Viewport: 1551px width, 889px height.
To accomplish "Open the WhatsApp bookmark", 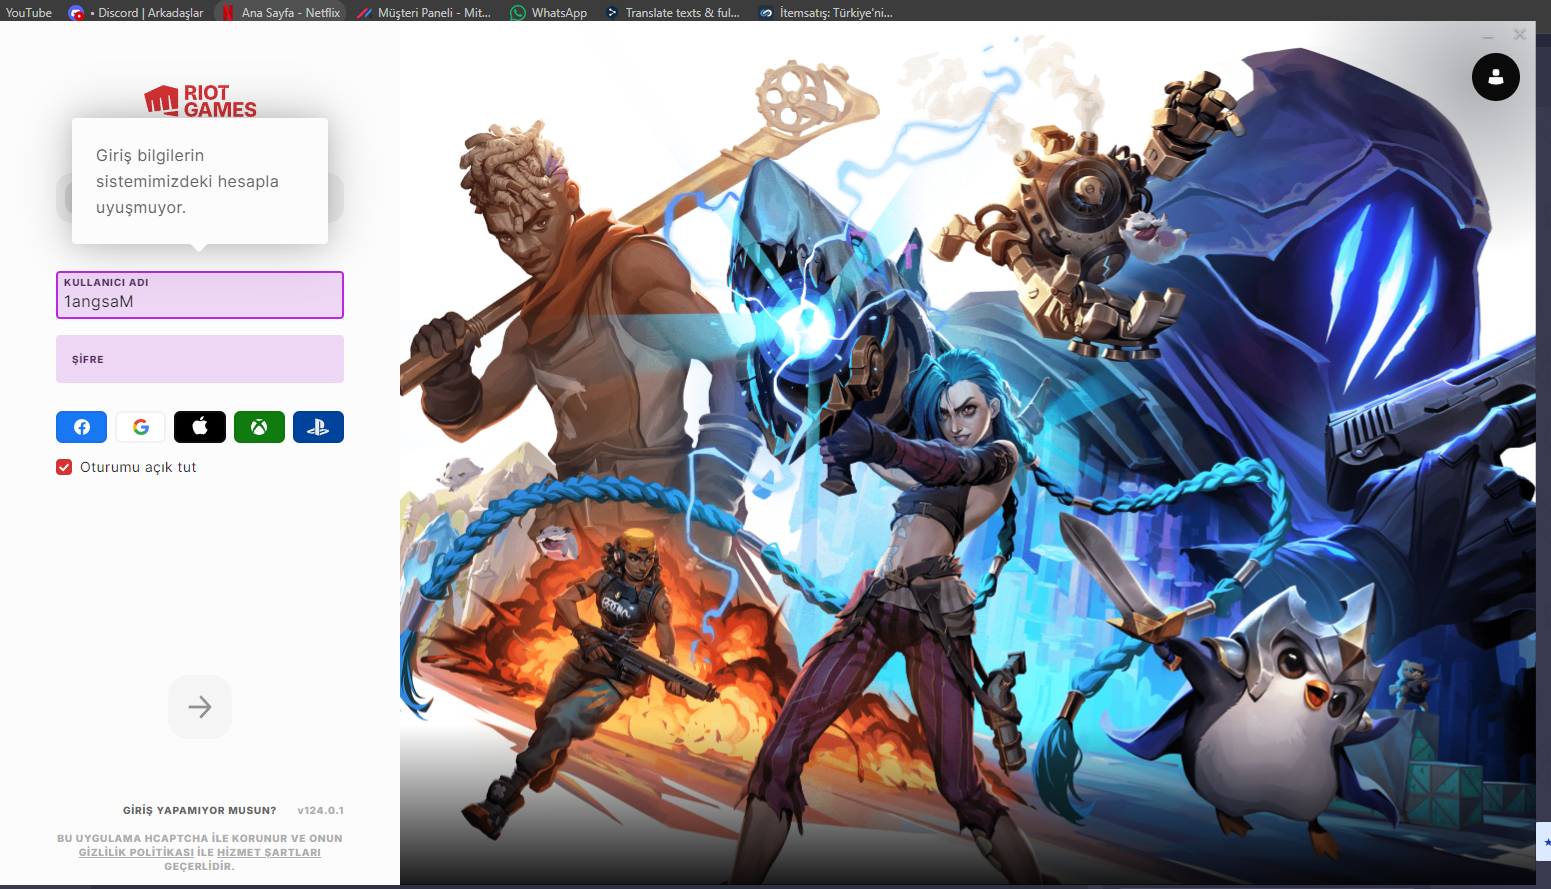I will point(549,13).
